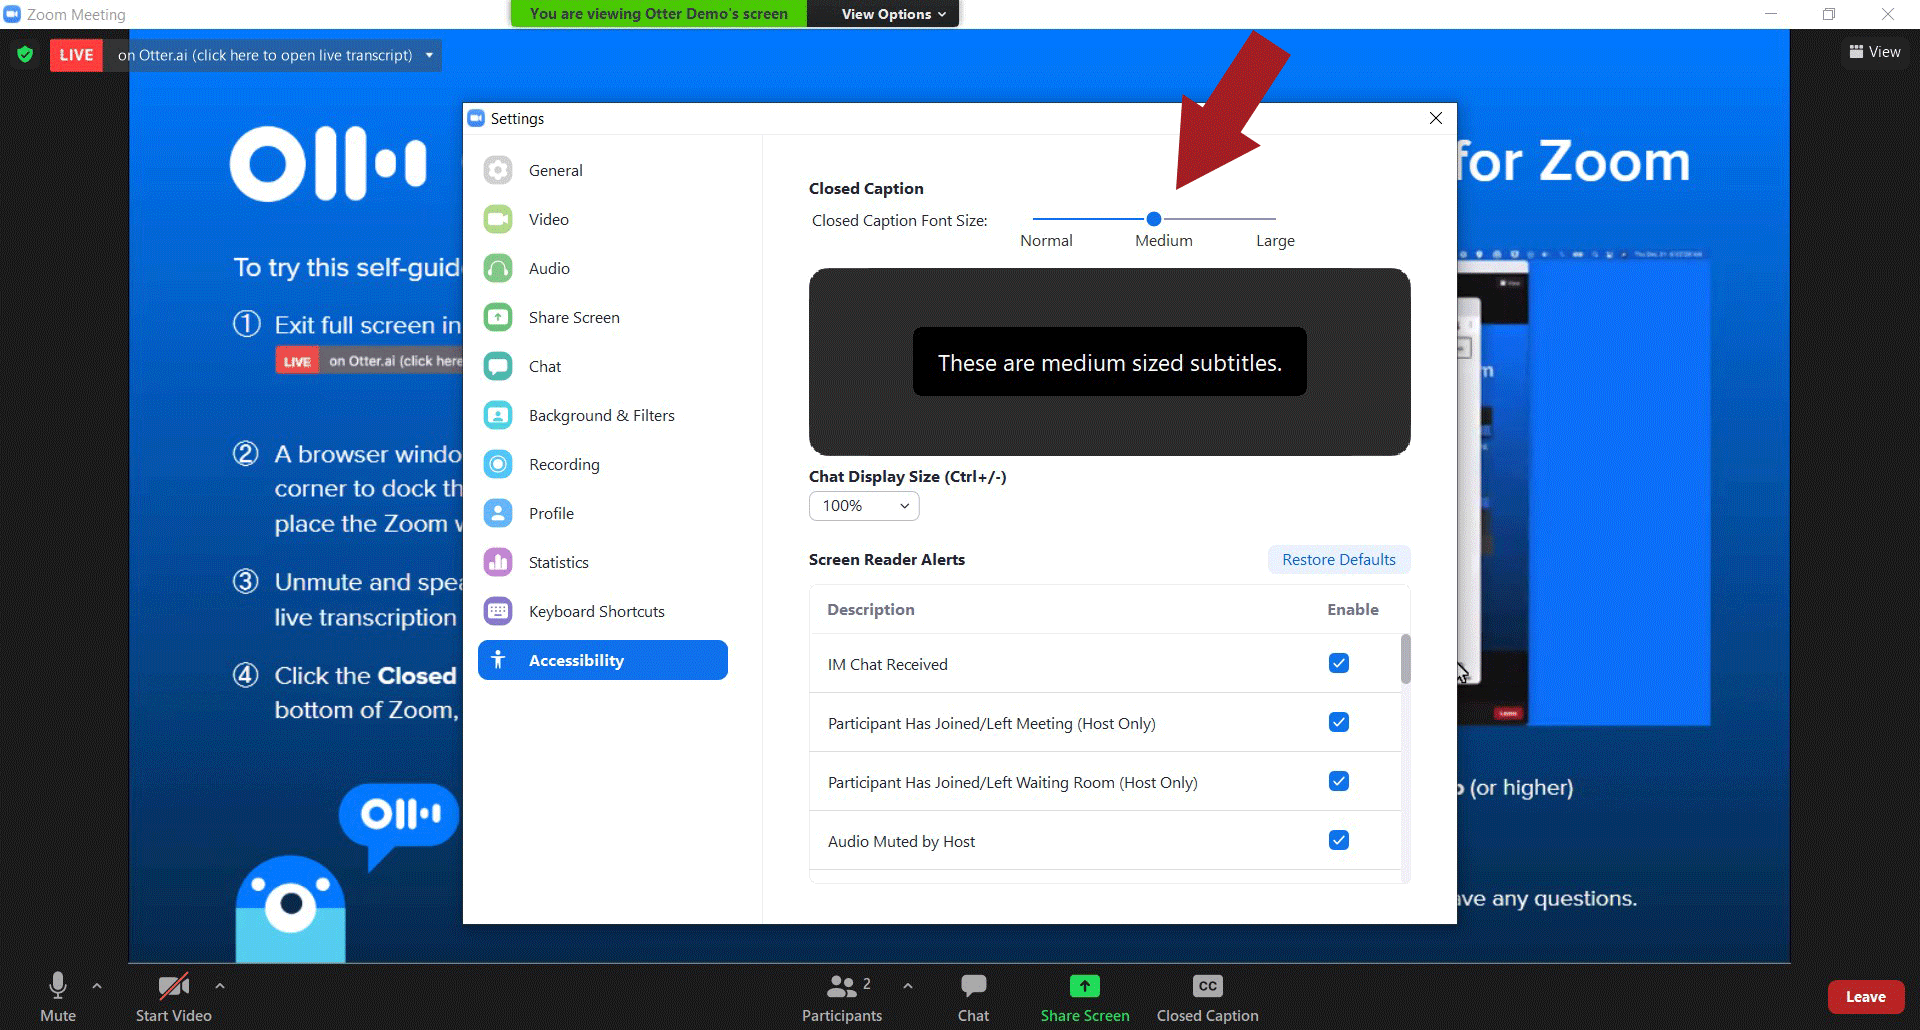
Task: Select Profile settings label
Action: tap(551, 513)
